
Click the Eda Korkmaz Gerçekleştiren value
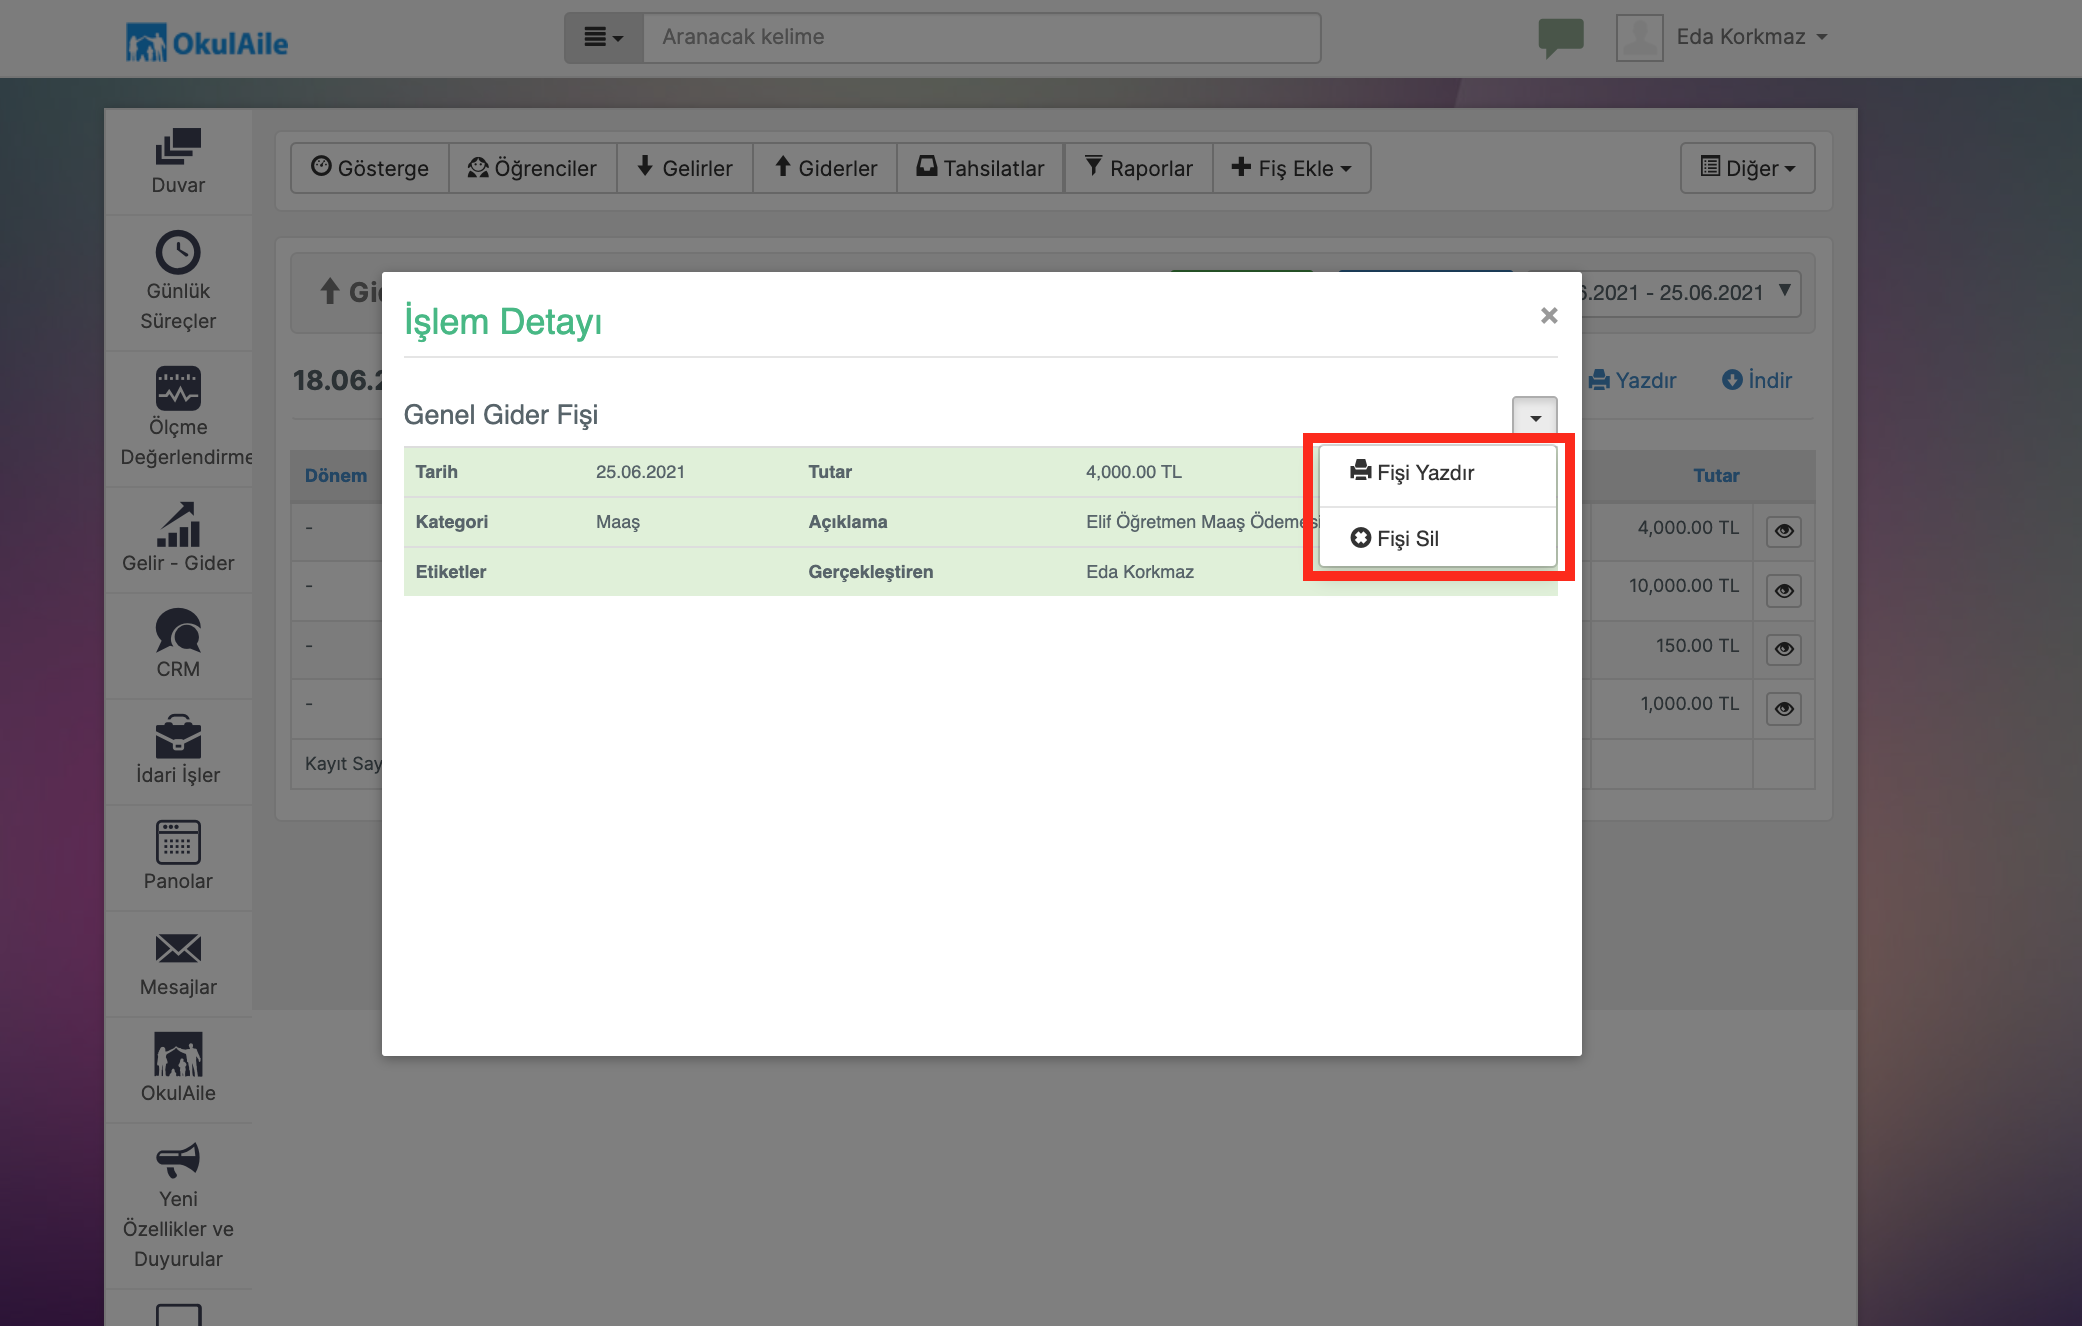pos(1140,572)
